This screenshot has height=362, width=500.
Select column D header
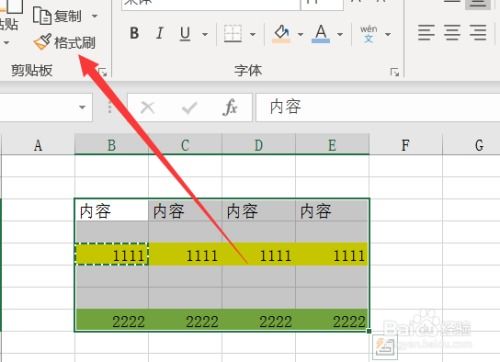259,145
